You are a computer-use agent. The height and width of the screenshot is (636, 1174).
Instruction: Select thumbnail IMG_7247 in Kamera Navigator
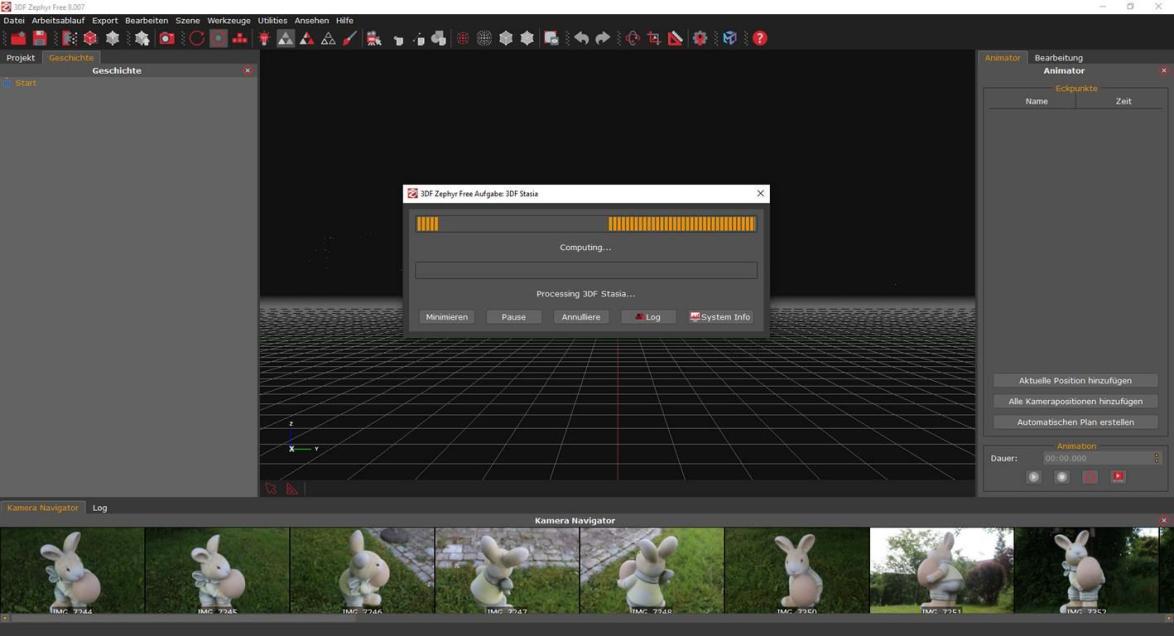coord(507,571)
